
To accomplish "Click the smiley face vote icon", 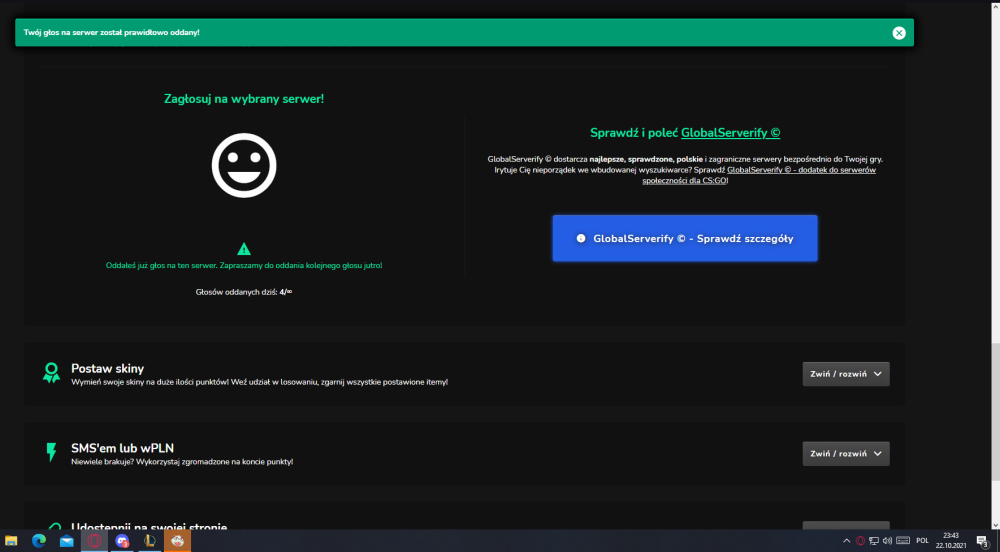I will (244, 165).
